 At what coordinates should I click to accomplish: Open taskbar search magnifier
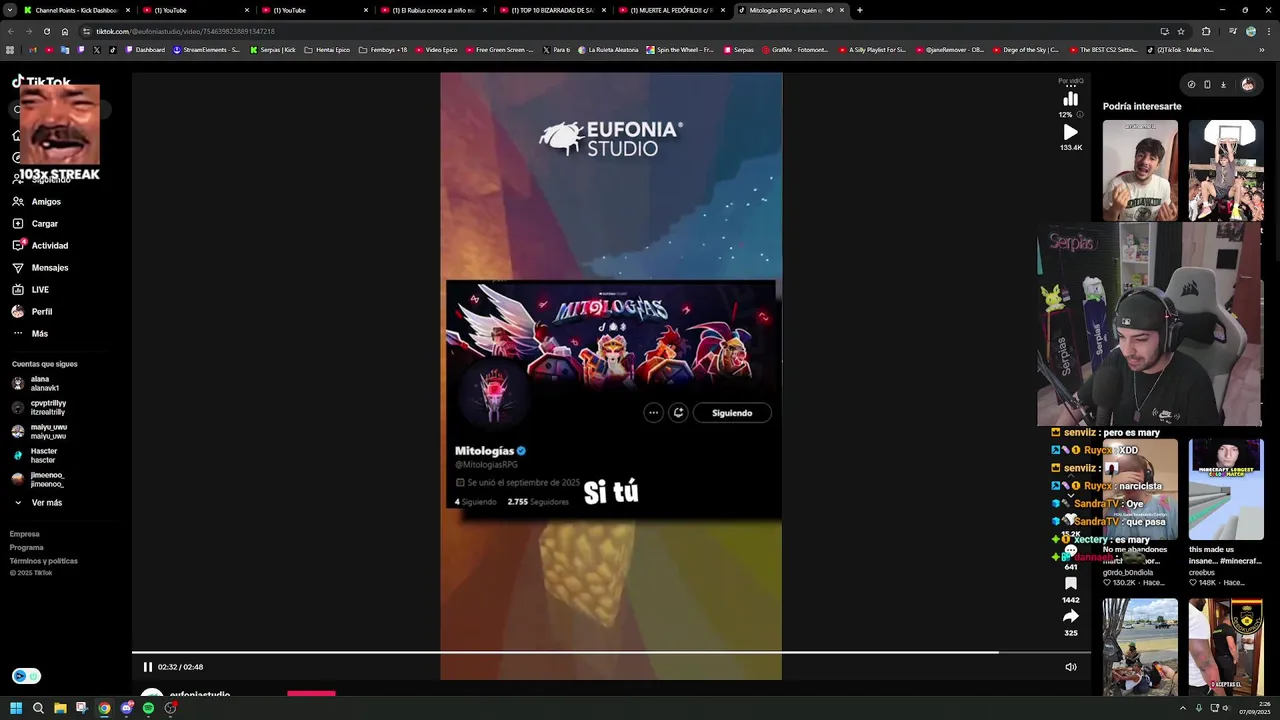(38, 708)
